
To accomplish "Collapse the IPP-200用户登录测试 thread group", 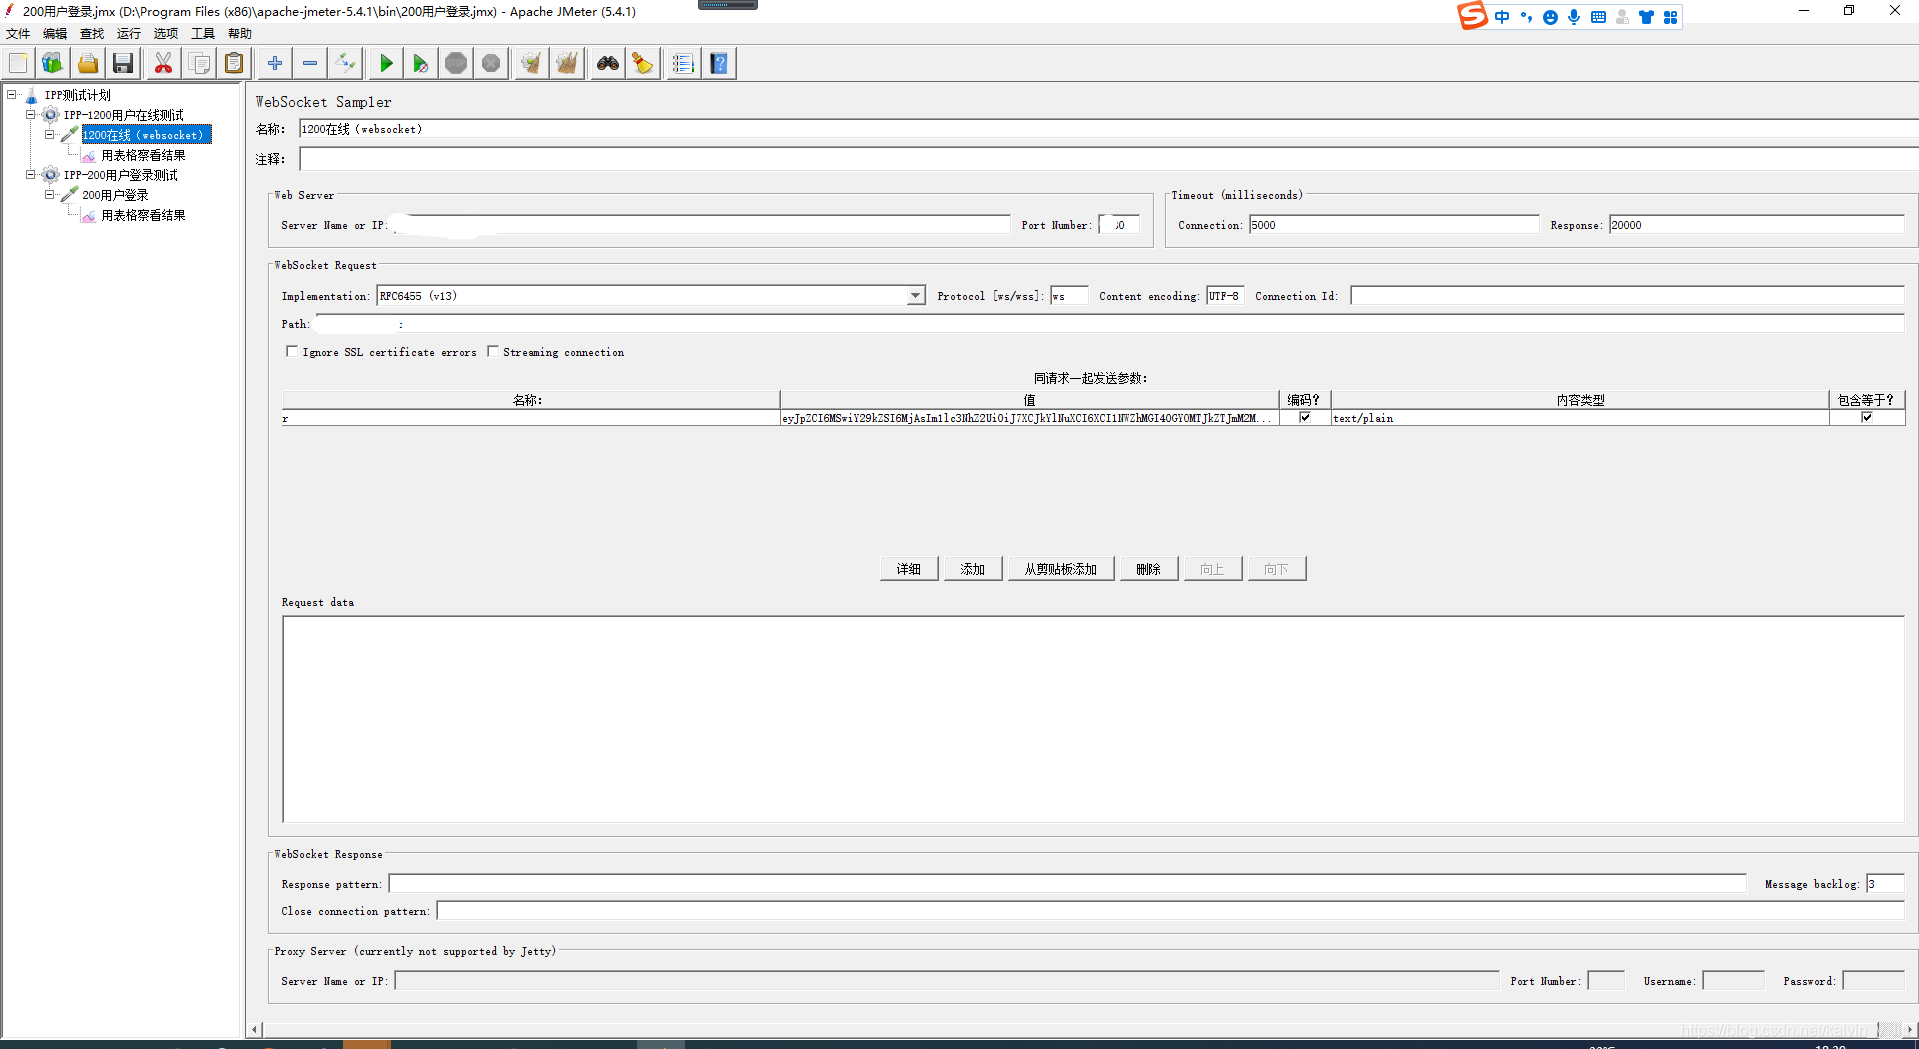I will click(x=31, y=175).
